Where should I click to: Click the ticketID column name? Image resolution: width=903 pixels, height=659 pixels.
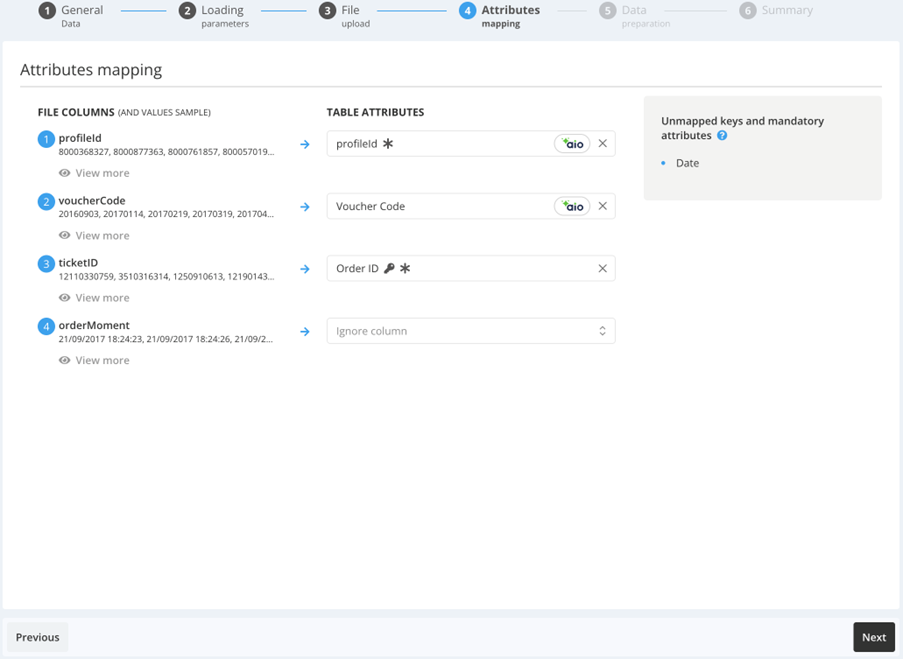coord(78,263)
